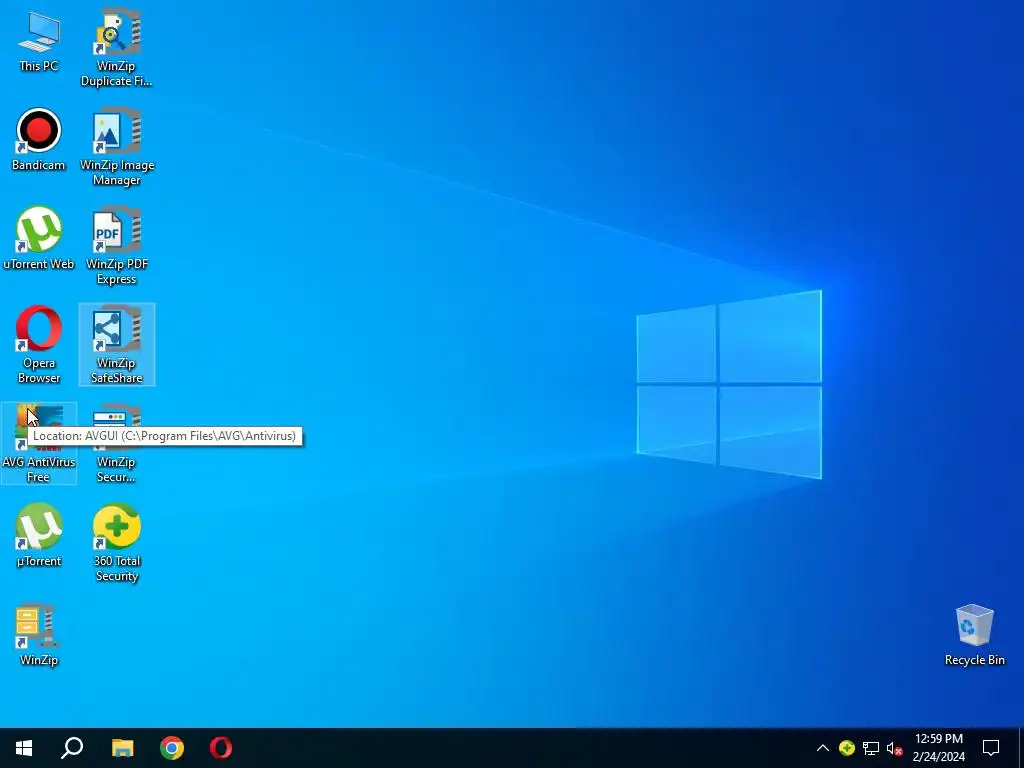Viewport: 1024px width, 768px height.
Task: Select the WinZip SafeShare icon
Action: (x=116, y=345)
